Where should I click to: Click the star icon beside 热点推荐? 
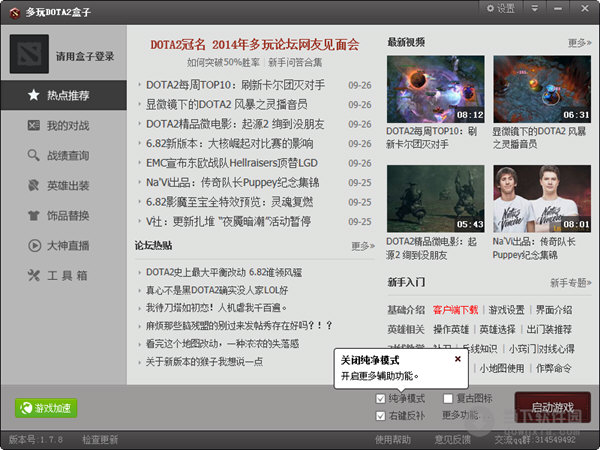coord(34,95)
